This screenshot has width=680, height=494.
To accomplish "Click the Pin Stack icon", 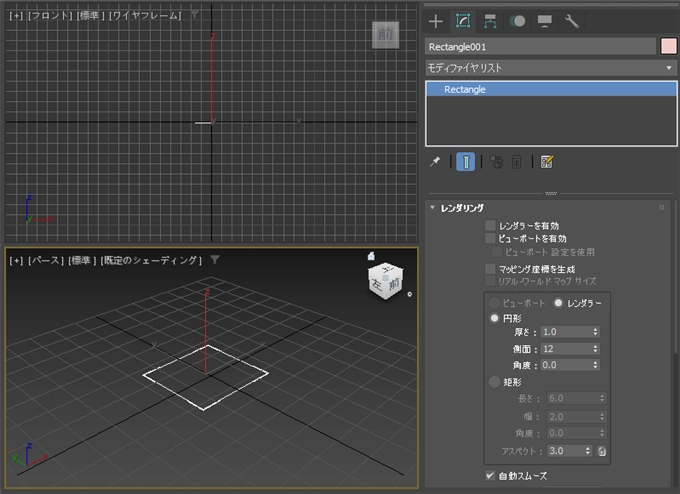I will tap(435, 162).
